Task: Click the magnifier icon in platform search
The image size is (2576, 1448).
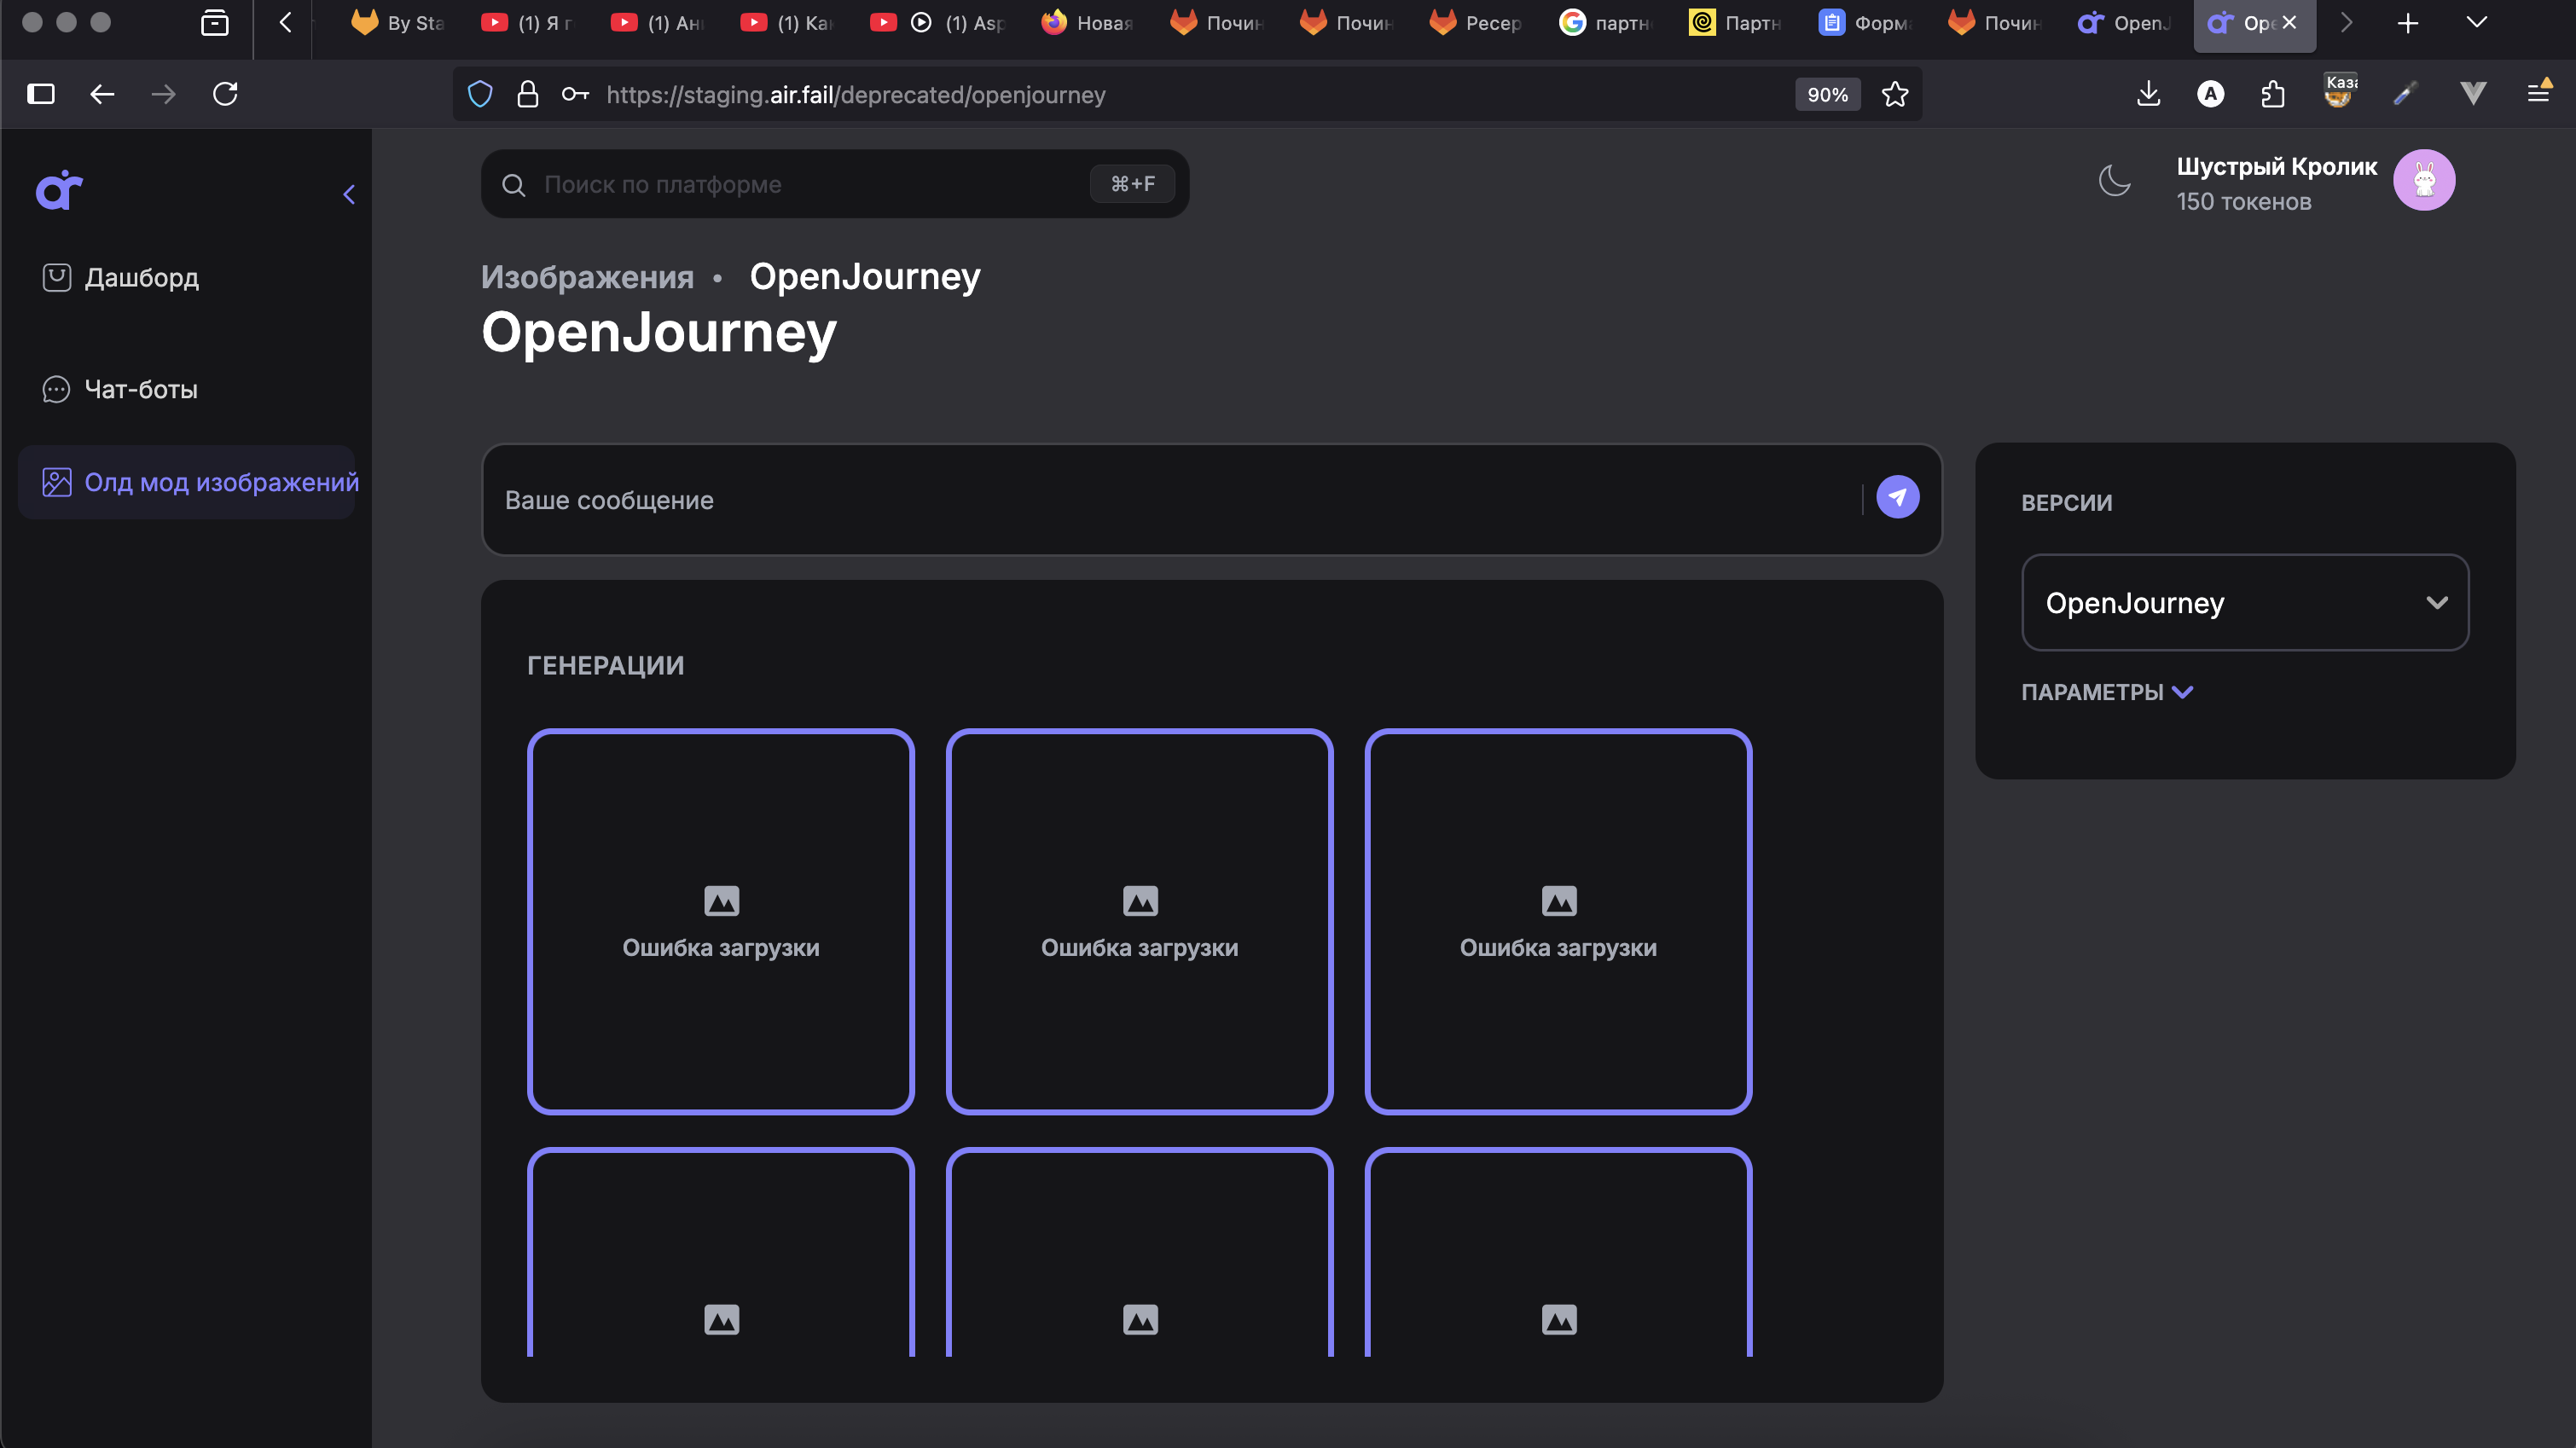Action: pos(514,185)
